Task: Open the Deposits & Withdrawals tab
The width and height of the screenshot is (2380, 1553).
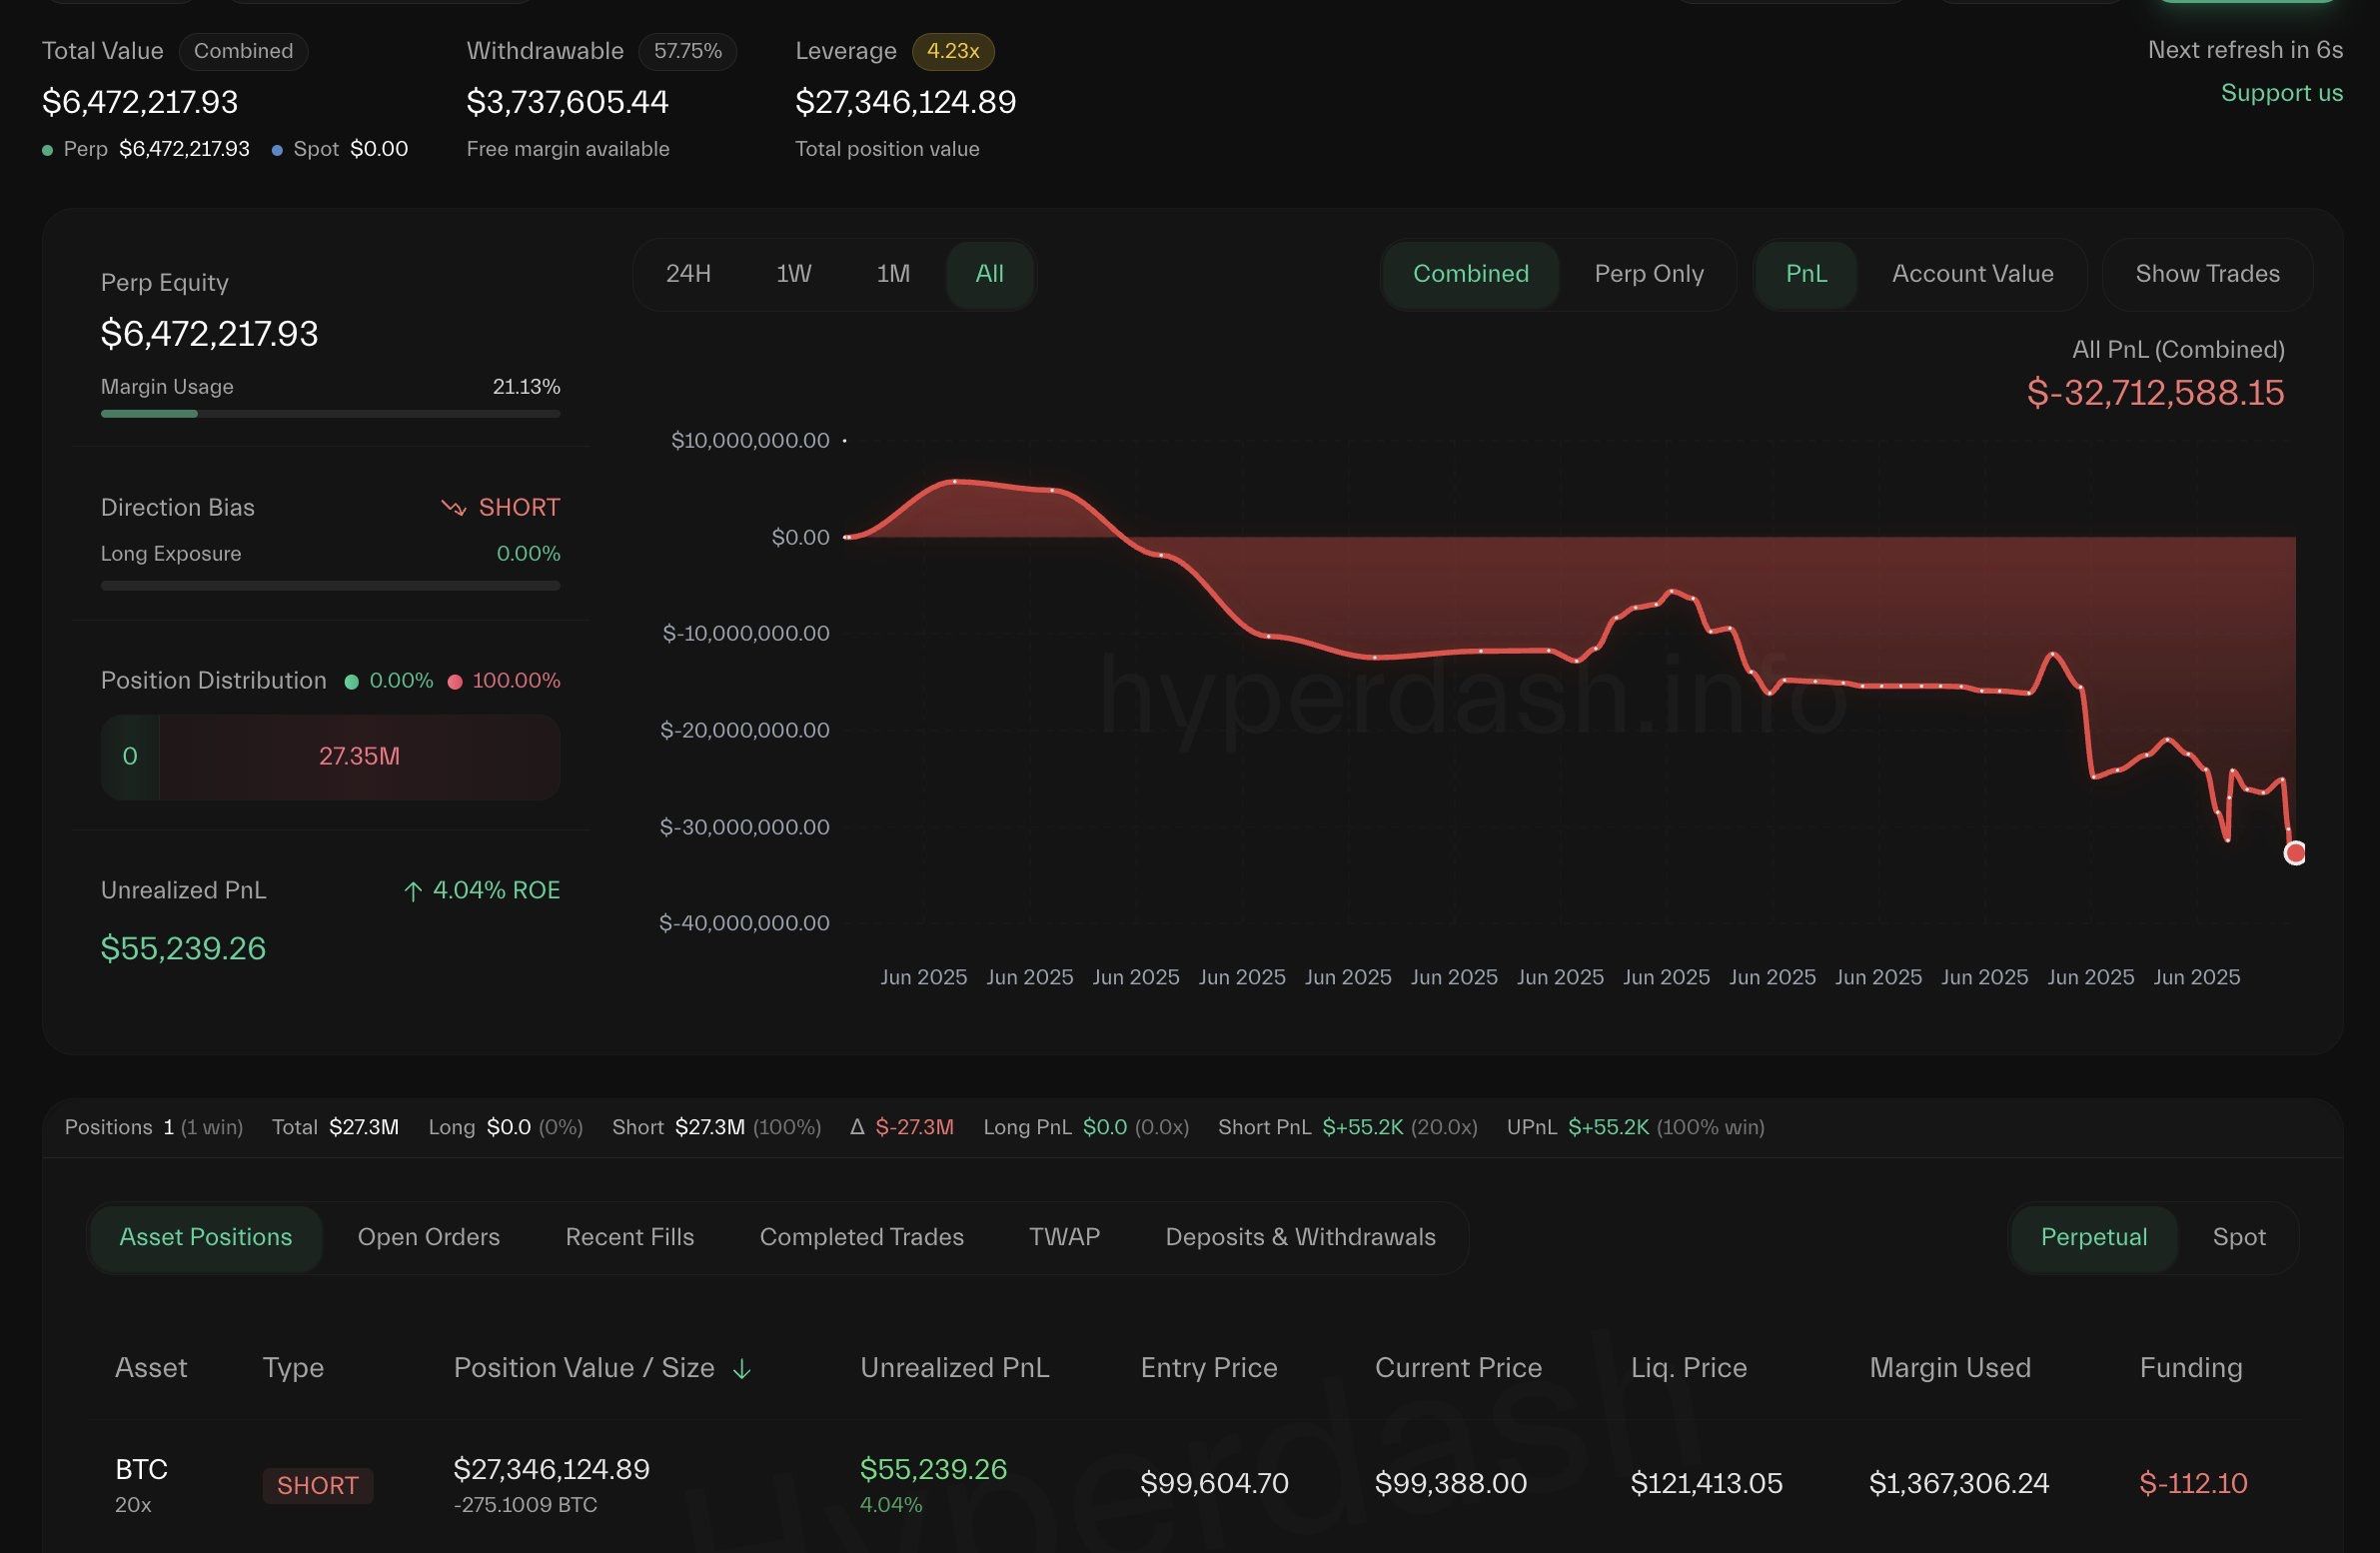Action: [1300, 1237]
